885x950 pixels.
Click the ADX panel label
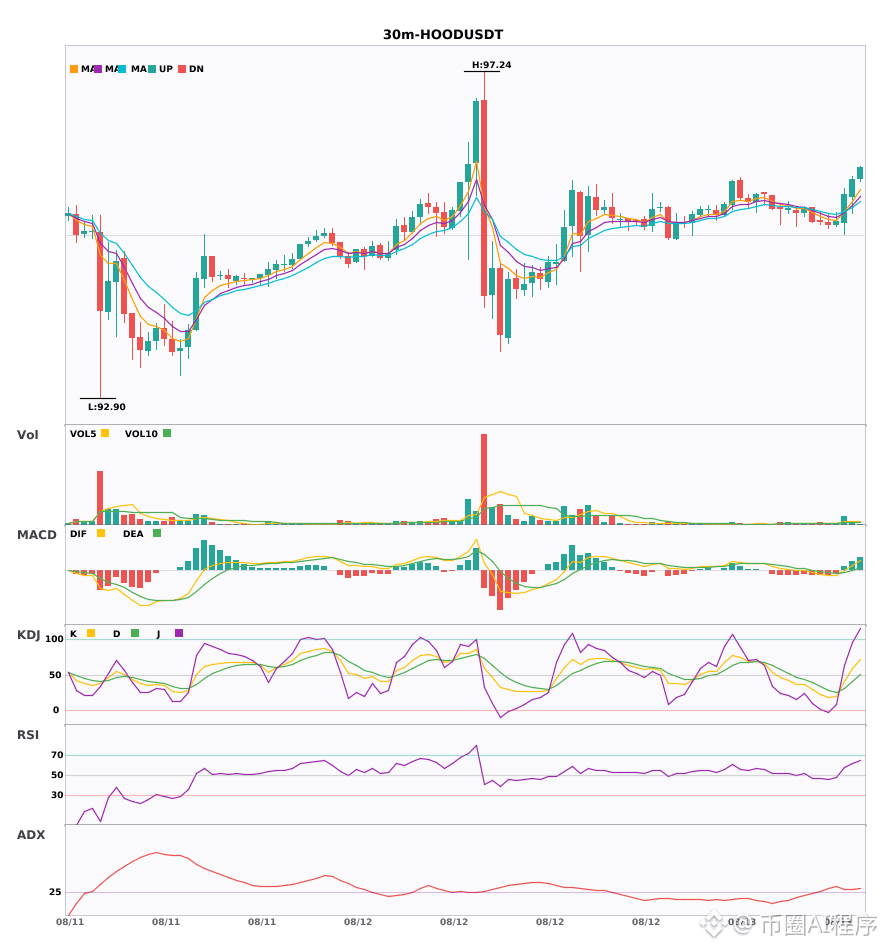[31, 835]
